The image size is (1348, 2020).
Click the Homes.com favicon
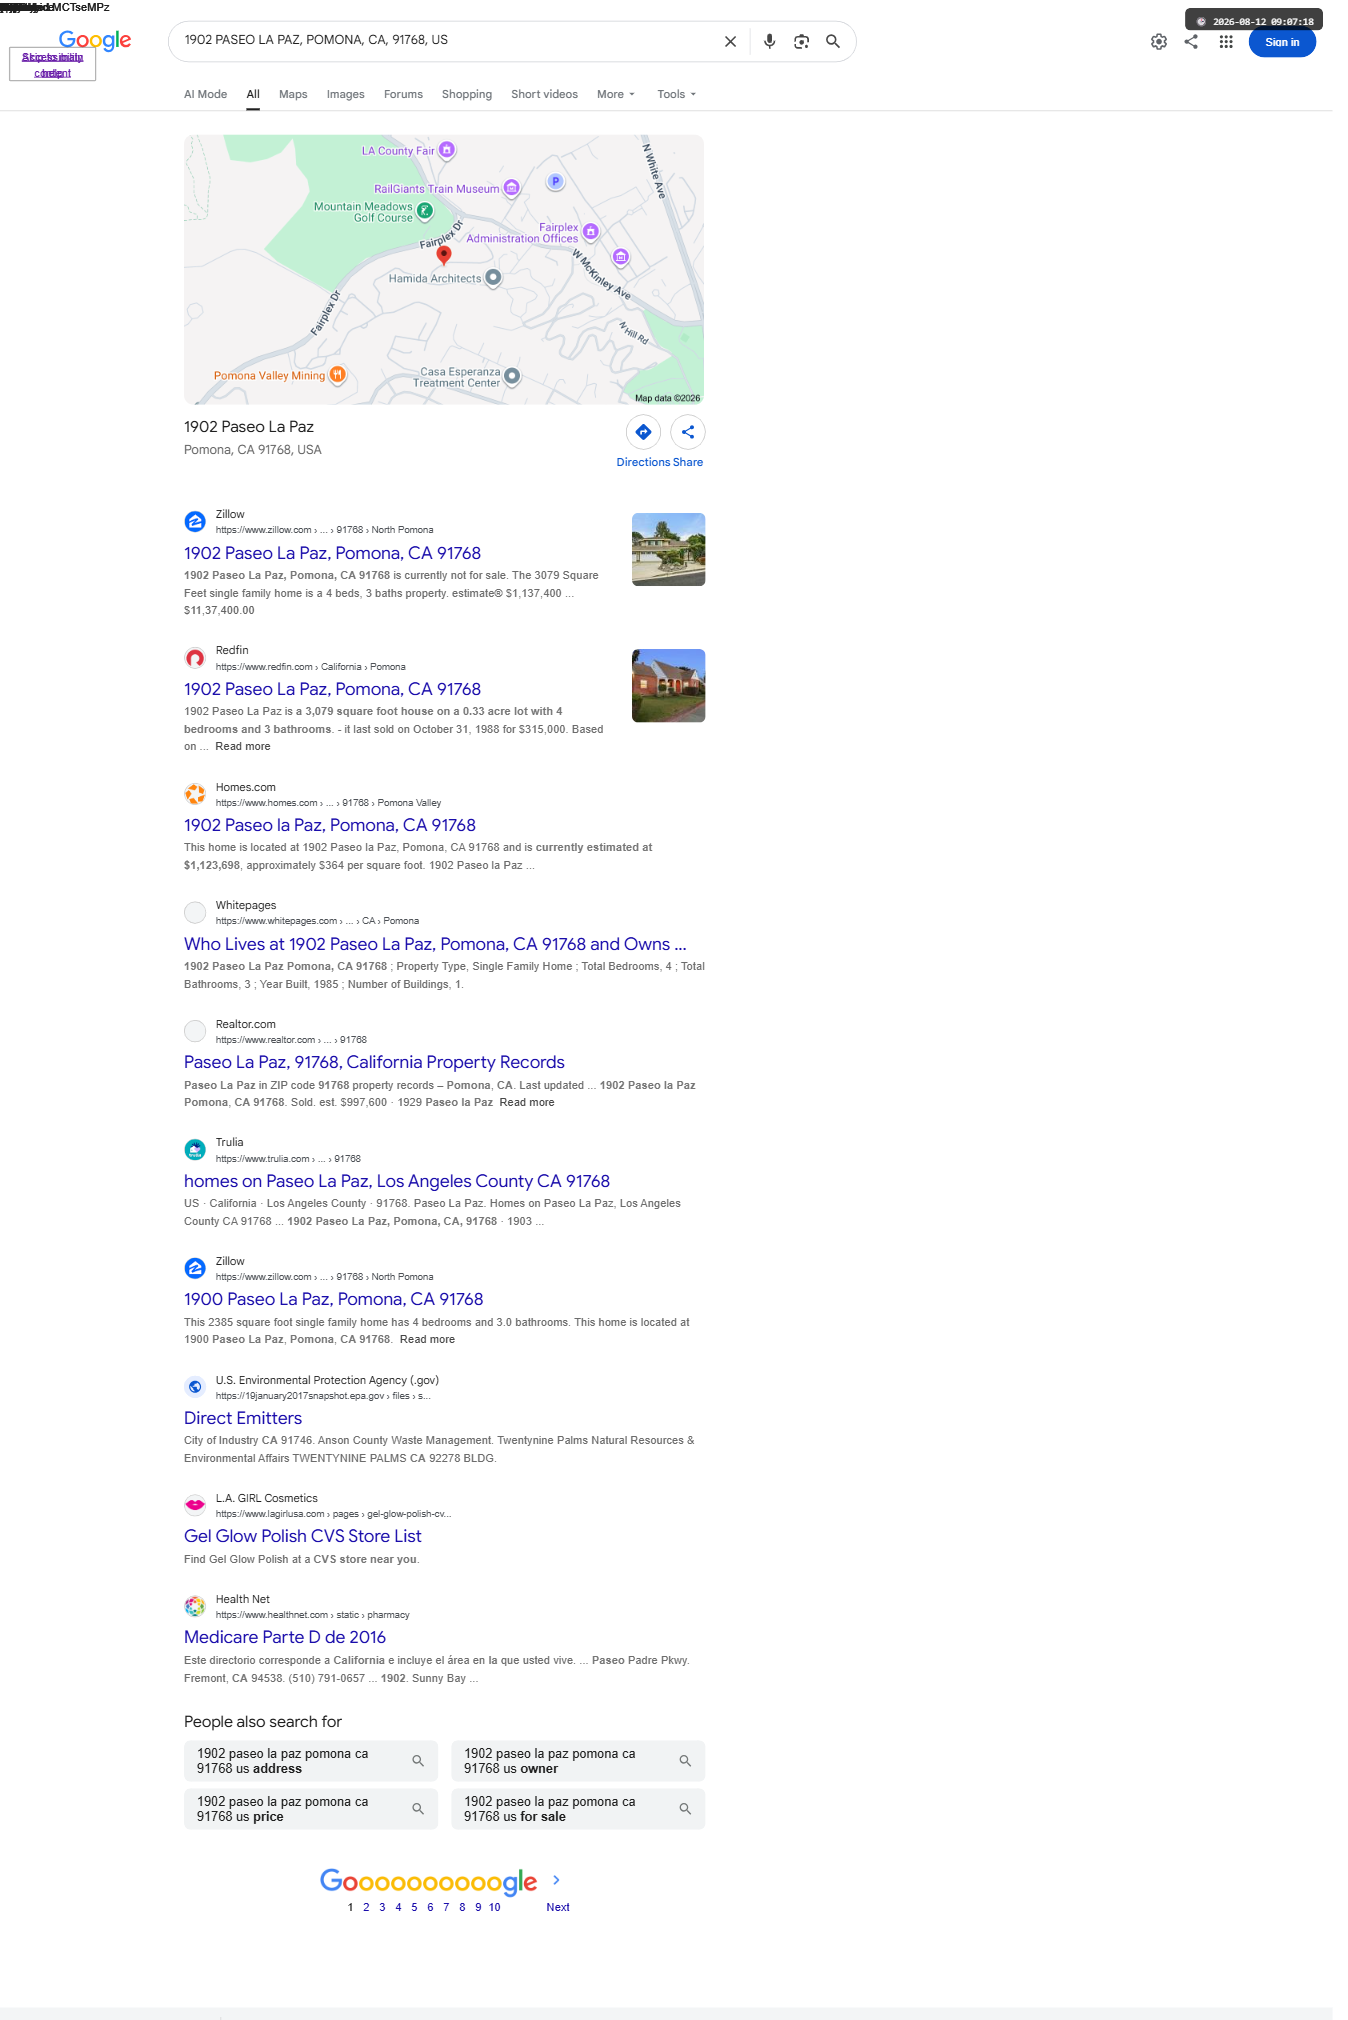[x=195, y=794]
